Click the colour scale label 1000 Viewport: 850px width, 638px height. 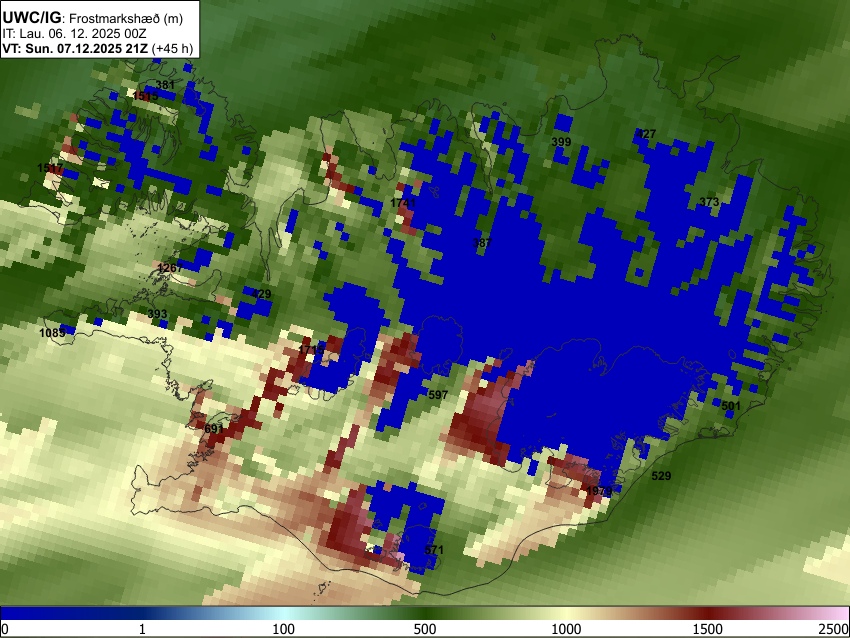coord(566,629)
